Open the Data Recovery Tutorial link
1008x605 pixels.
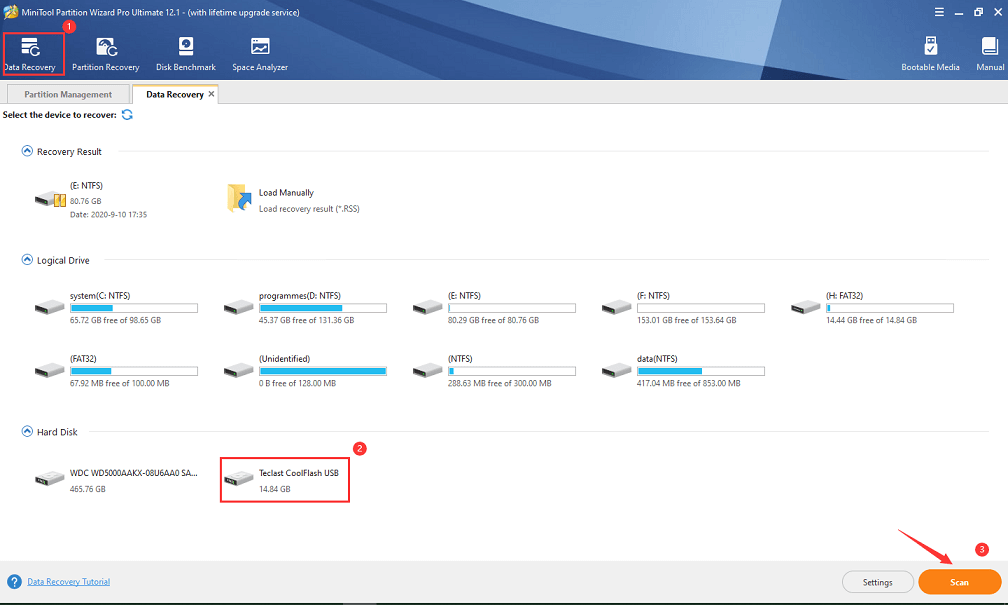pyautogui.click(x=69, y=582)
